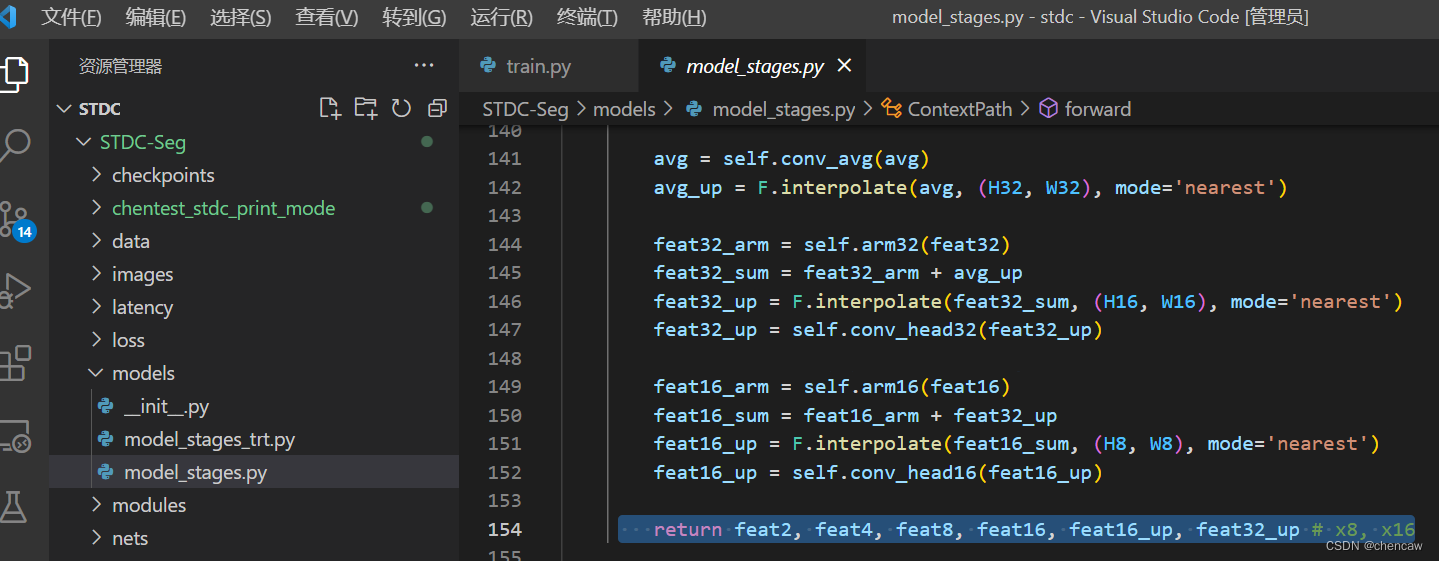Screen dimensions: 1439x561
Task: Open the Extensions view
Action: [x=14, y=362]
